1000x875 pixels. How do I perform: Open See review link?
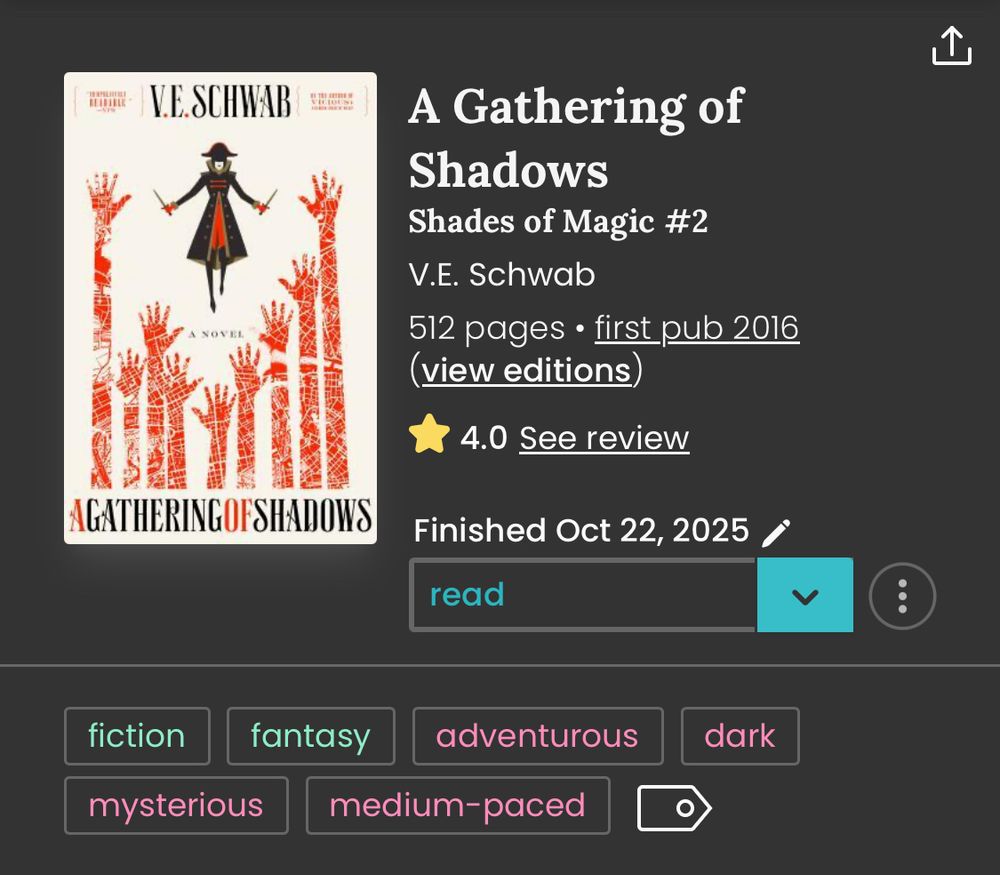click(x=603, y=437)
